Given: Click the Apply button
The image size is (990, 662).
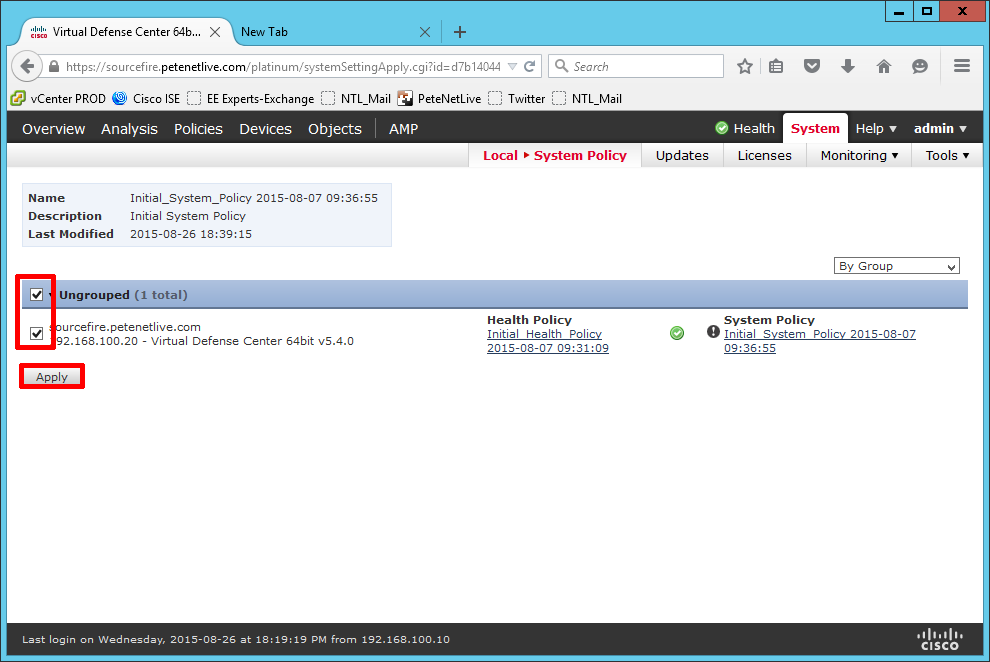Looking at the screenshot, I should (52, 377).
